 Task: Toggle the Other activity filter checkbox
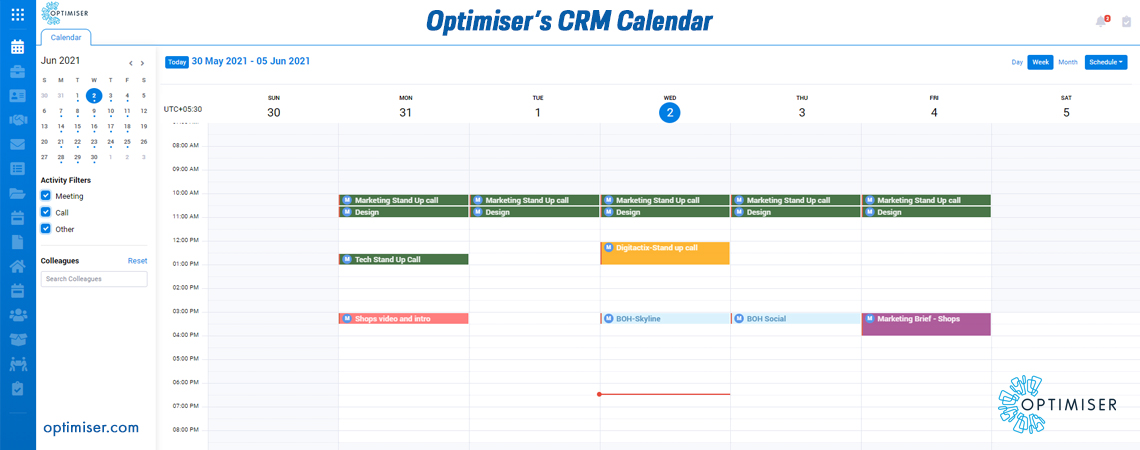click(46, 229)
